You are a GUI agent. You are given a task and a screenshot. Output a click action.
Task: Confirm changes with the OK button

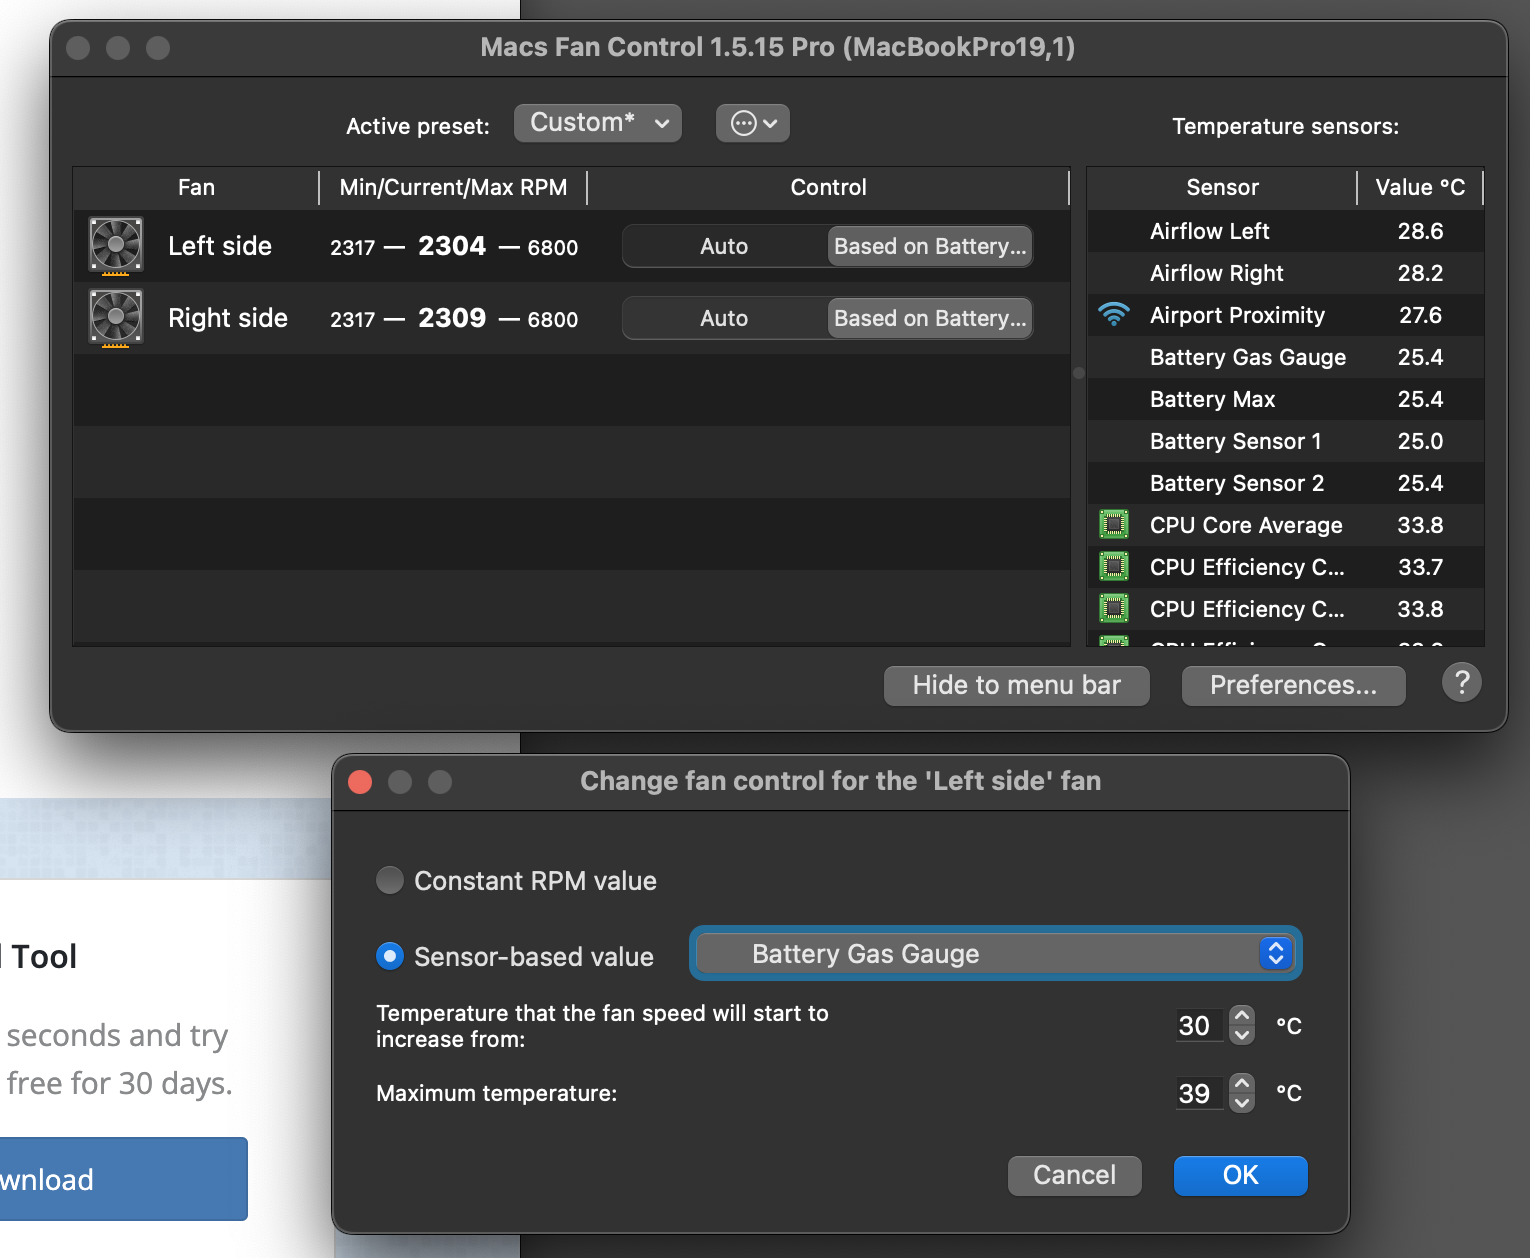(x=1240, y=1175)
